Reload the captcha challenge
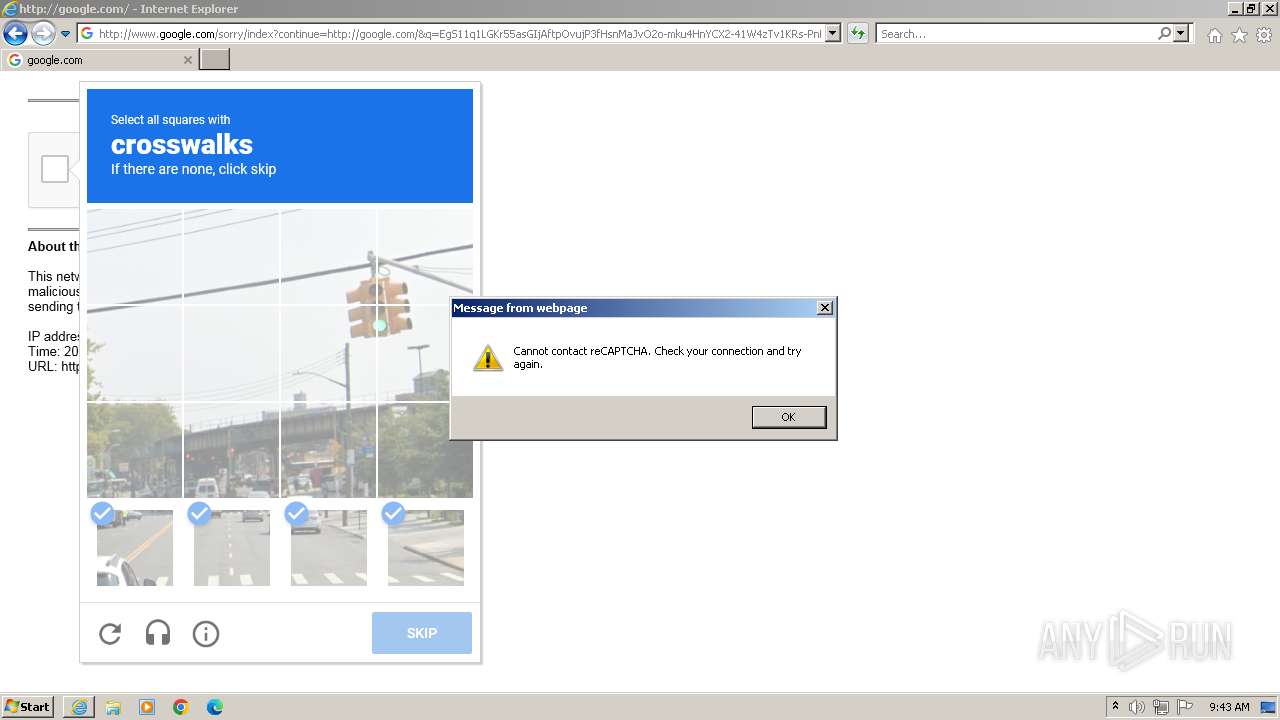Screen dimensions: 1280x720 110,633
